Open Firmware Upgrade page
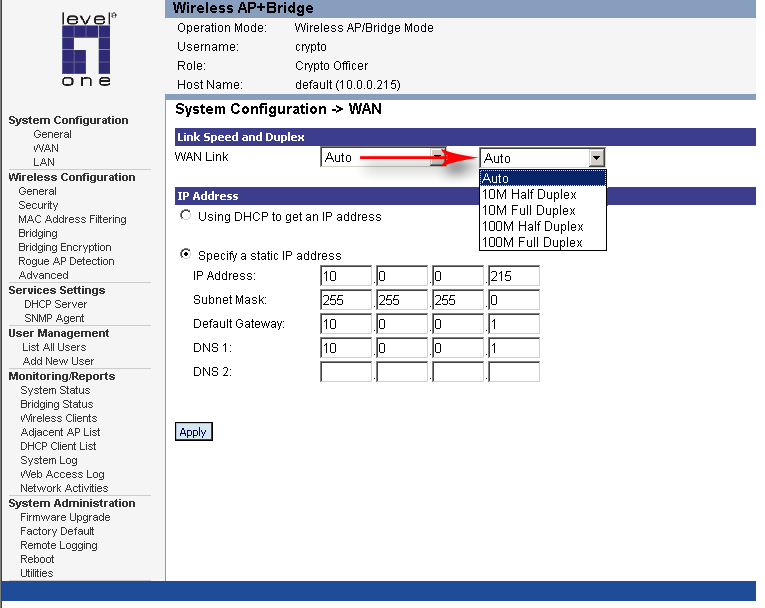Screen dimensions: 765x608 click(x=65, y=517)
